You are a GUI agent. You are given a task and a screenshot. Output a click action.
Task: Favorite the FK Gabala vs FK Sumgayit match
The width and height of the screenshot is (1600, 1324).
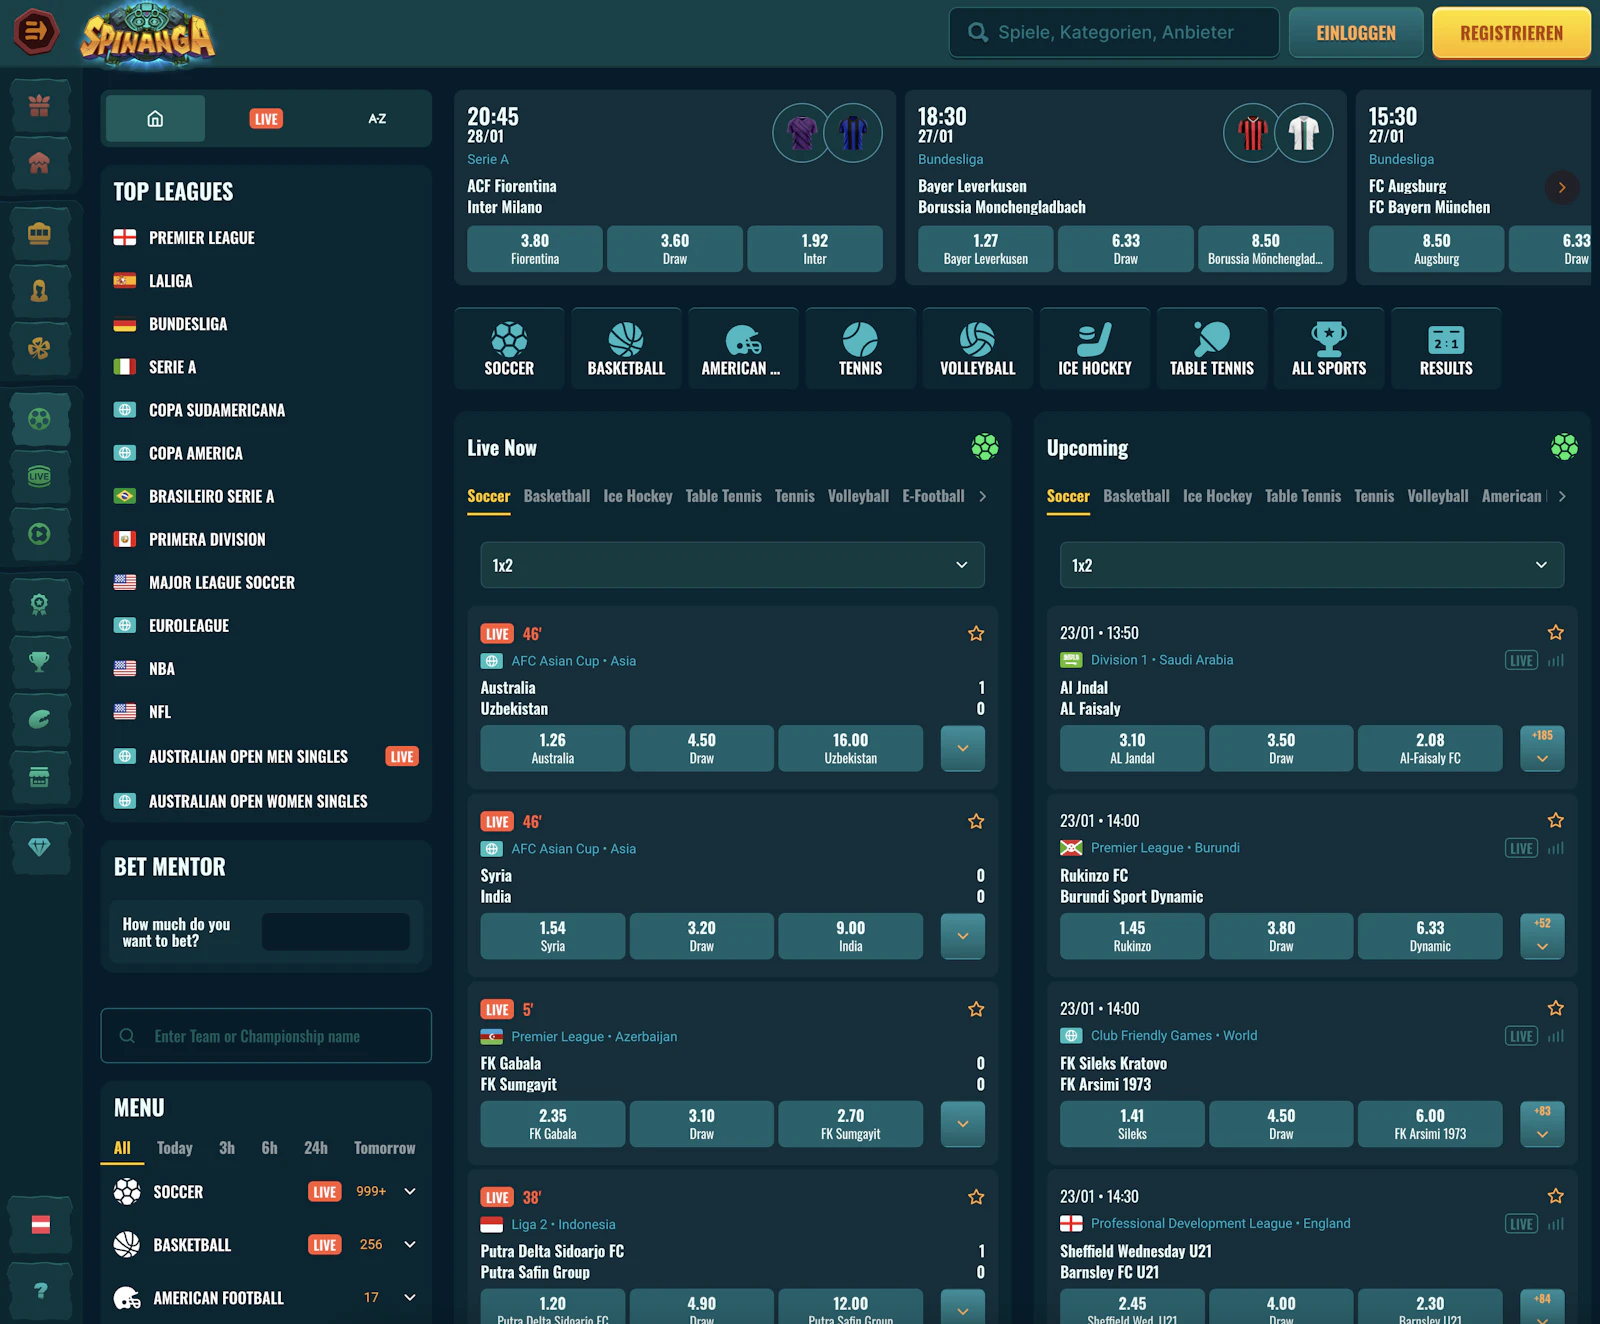coord(975,1009)
